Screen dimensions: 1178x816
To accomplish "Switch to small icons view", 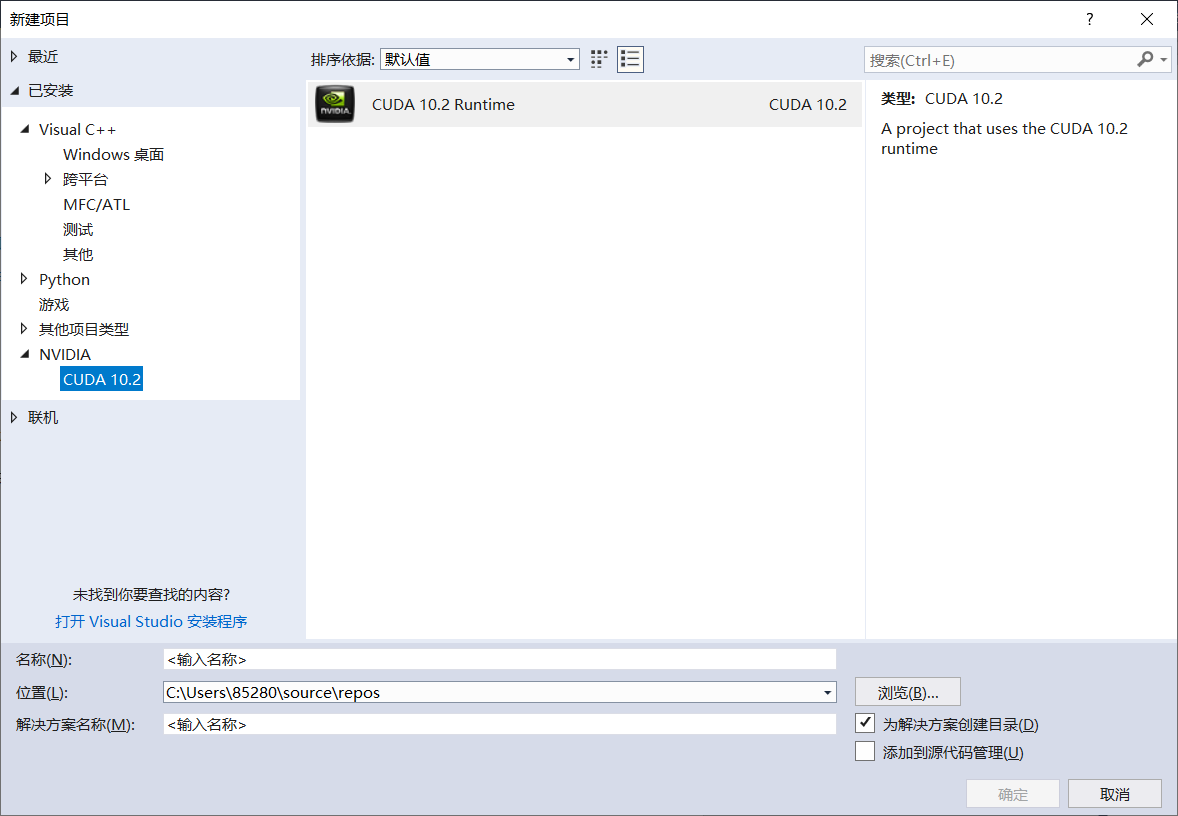I will tap(599, 59).
